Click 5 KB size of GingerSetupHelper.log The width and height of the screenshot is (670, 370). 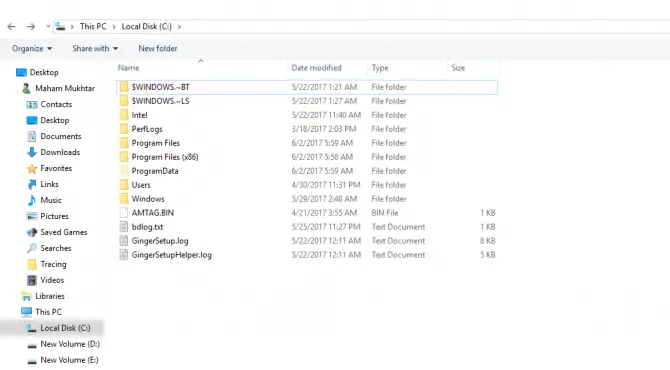point(488,255)
